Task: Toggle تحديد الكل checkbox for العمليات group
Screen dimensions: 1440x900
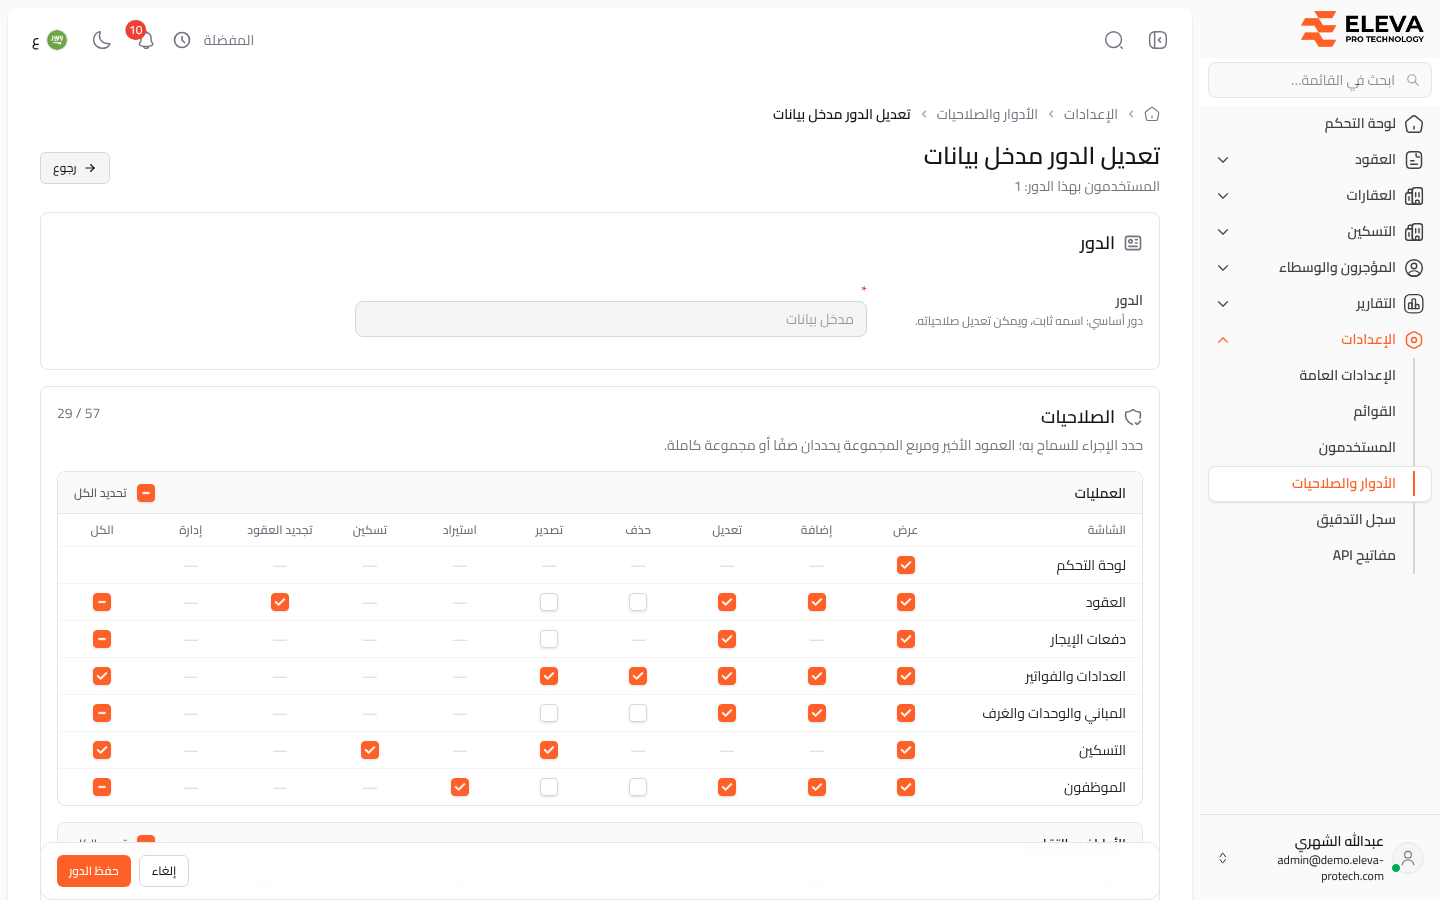Action: (146, 493)
